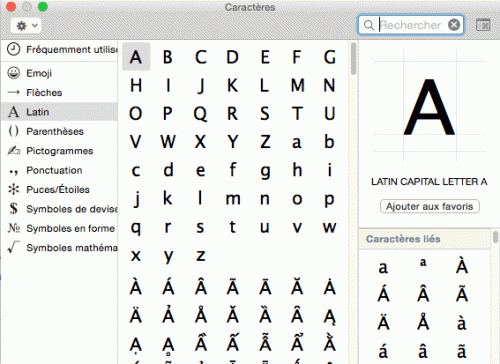Open the gear settings dropdown menu

tap(26, 25)
